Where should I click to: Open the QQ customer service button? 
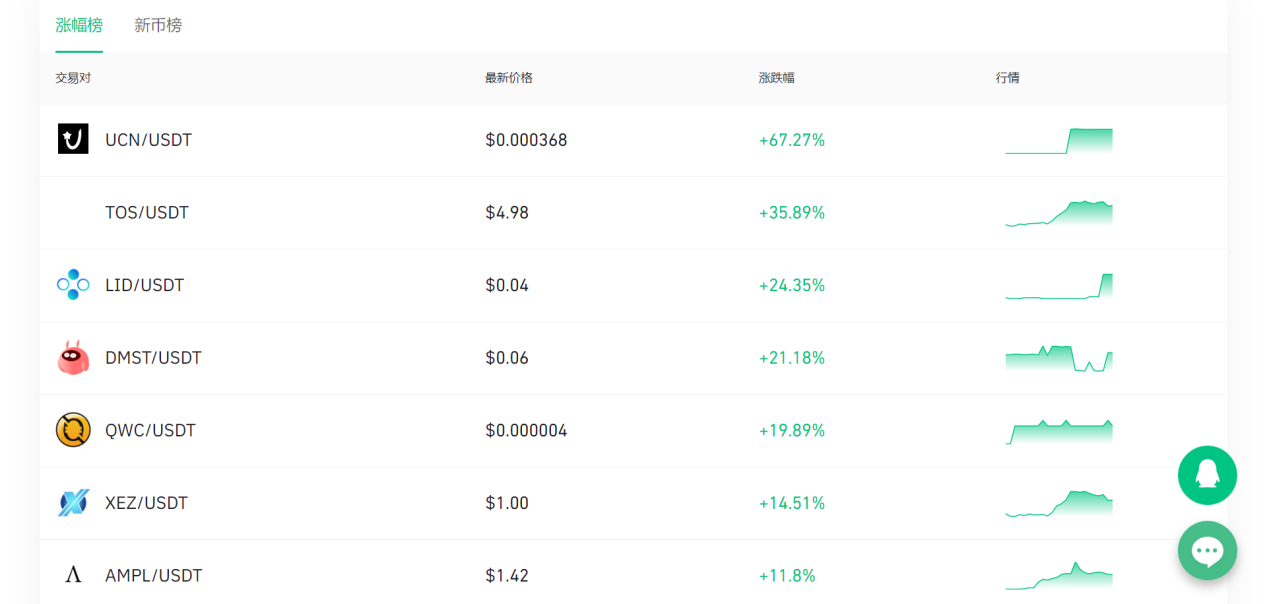point(1207,475)
